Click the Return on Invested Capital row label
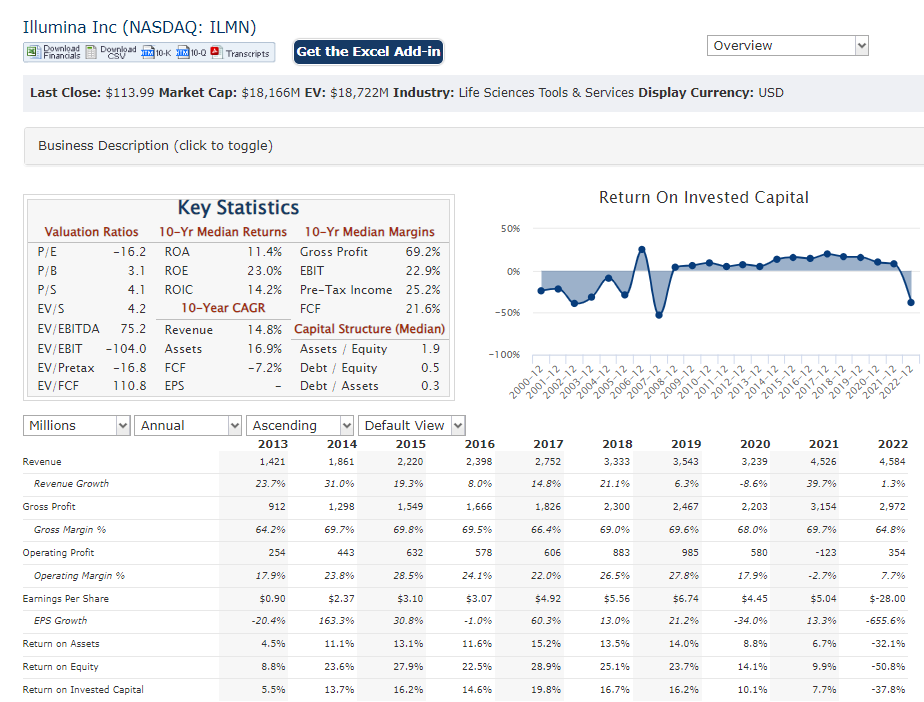This screenshot has height=702, width=924. tap(83, 690)
